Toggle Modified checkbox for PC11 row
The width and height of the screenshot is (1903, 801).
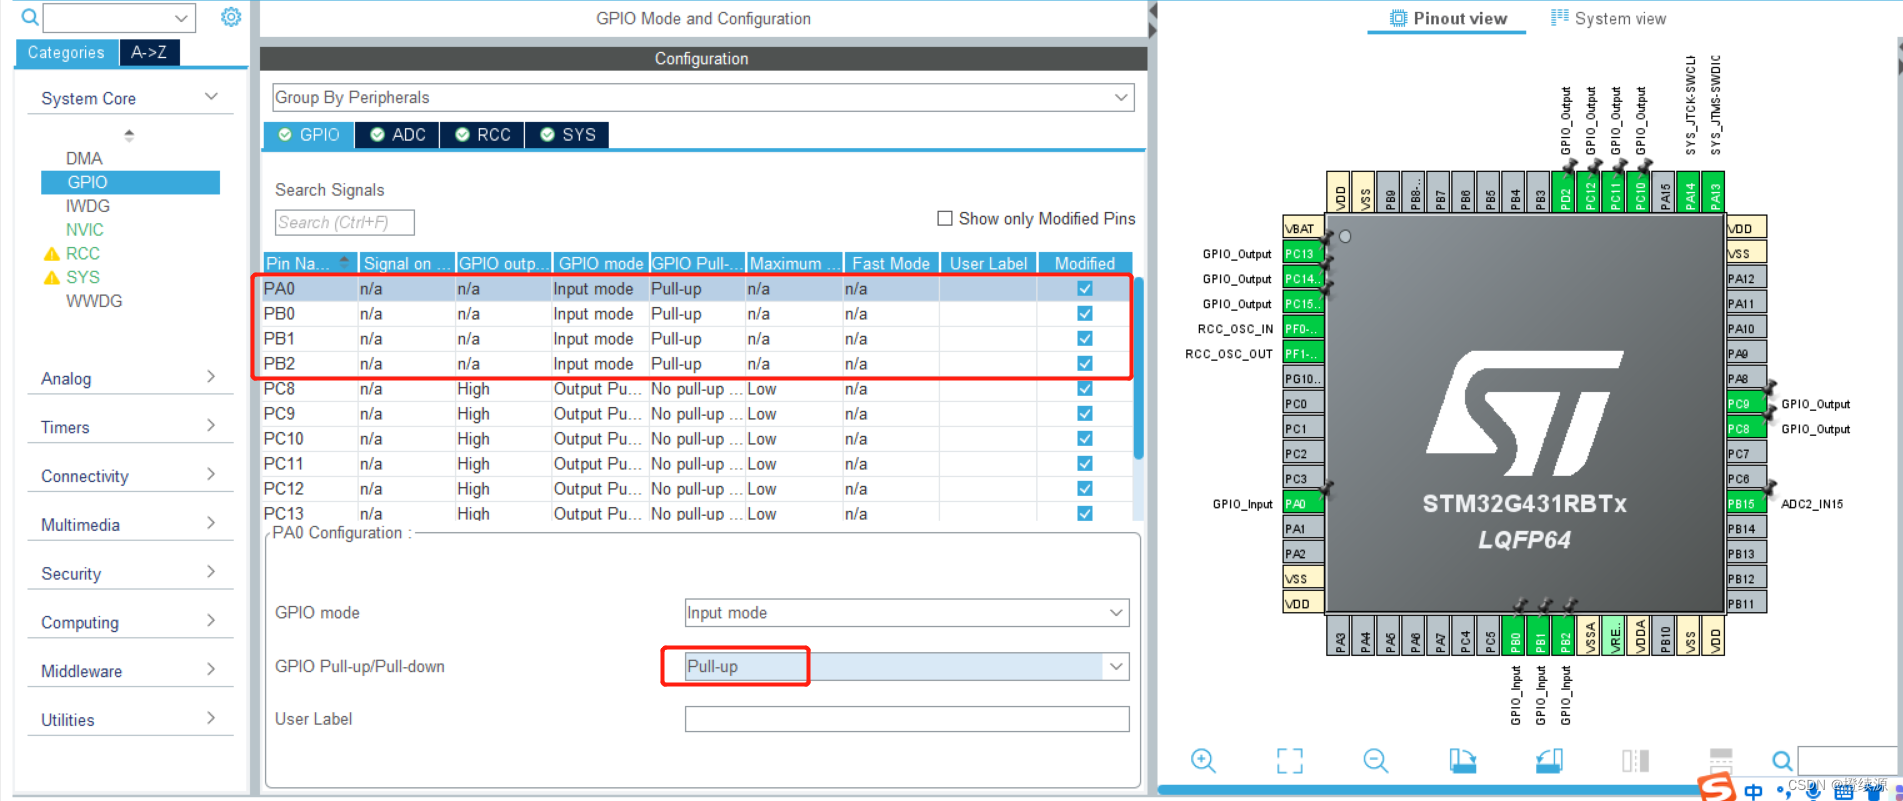[1085, 464]
